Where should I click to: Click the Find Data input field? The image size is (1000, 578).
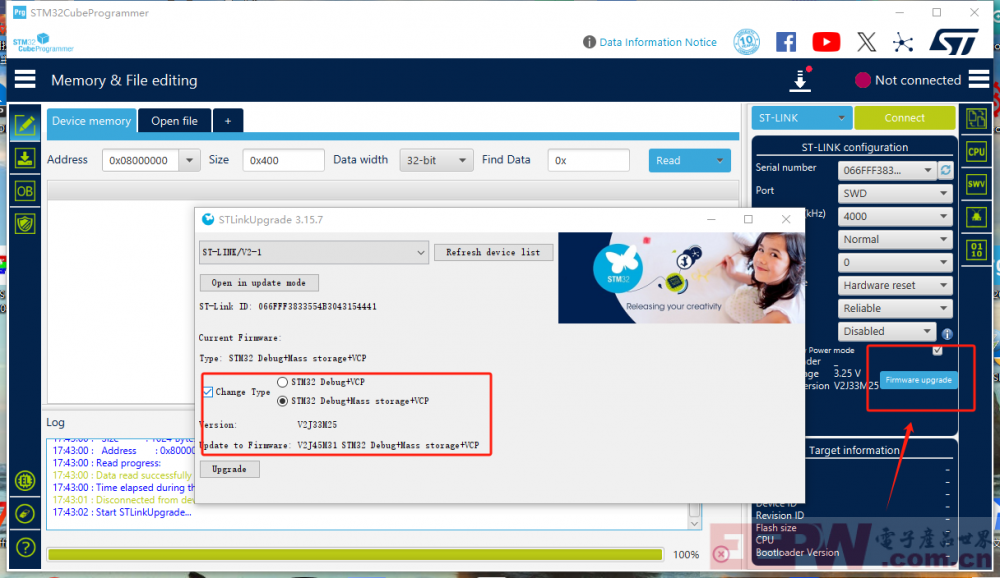(x=588, y=160)
